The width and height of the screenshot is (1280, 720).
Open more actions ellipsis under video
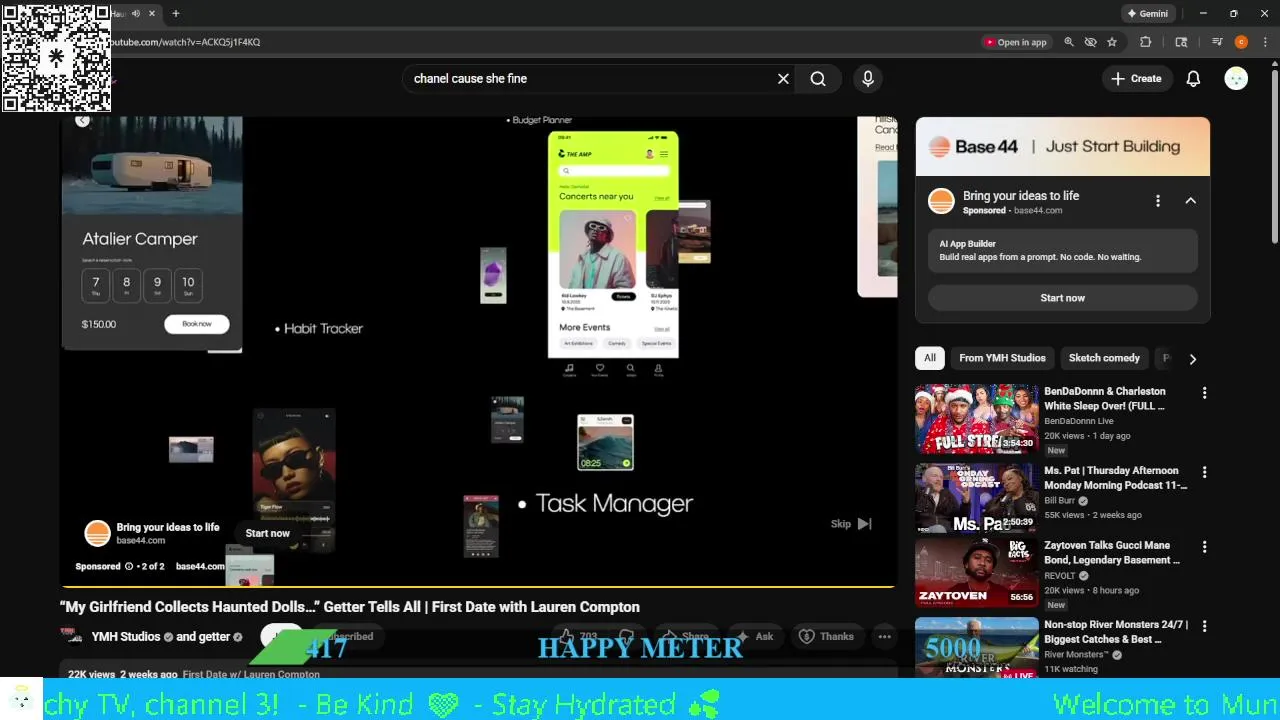[884, 637]
